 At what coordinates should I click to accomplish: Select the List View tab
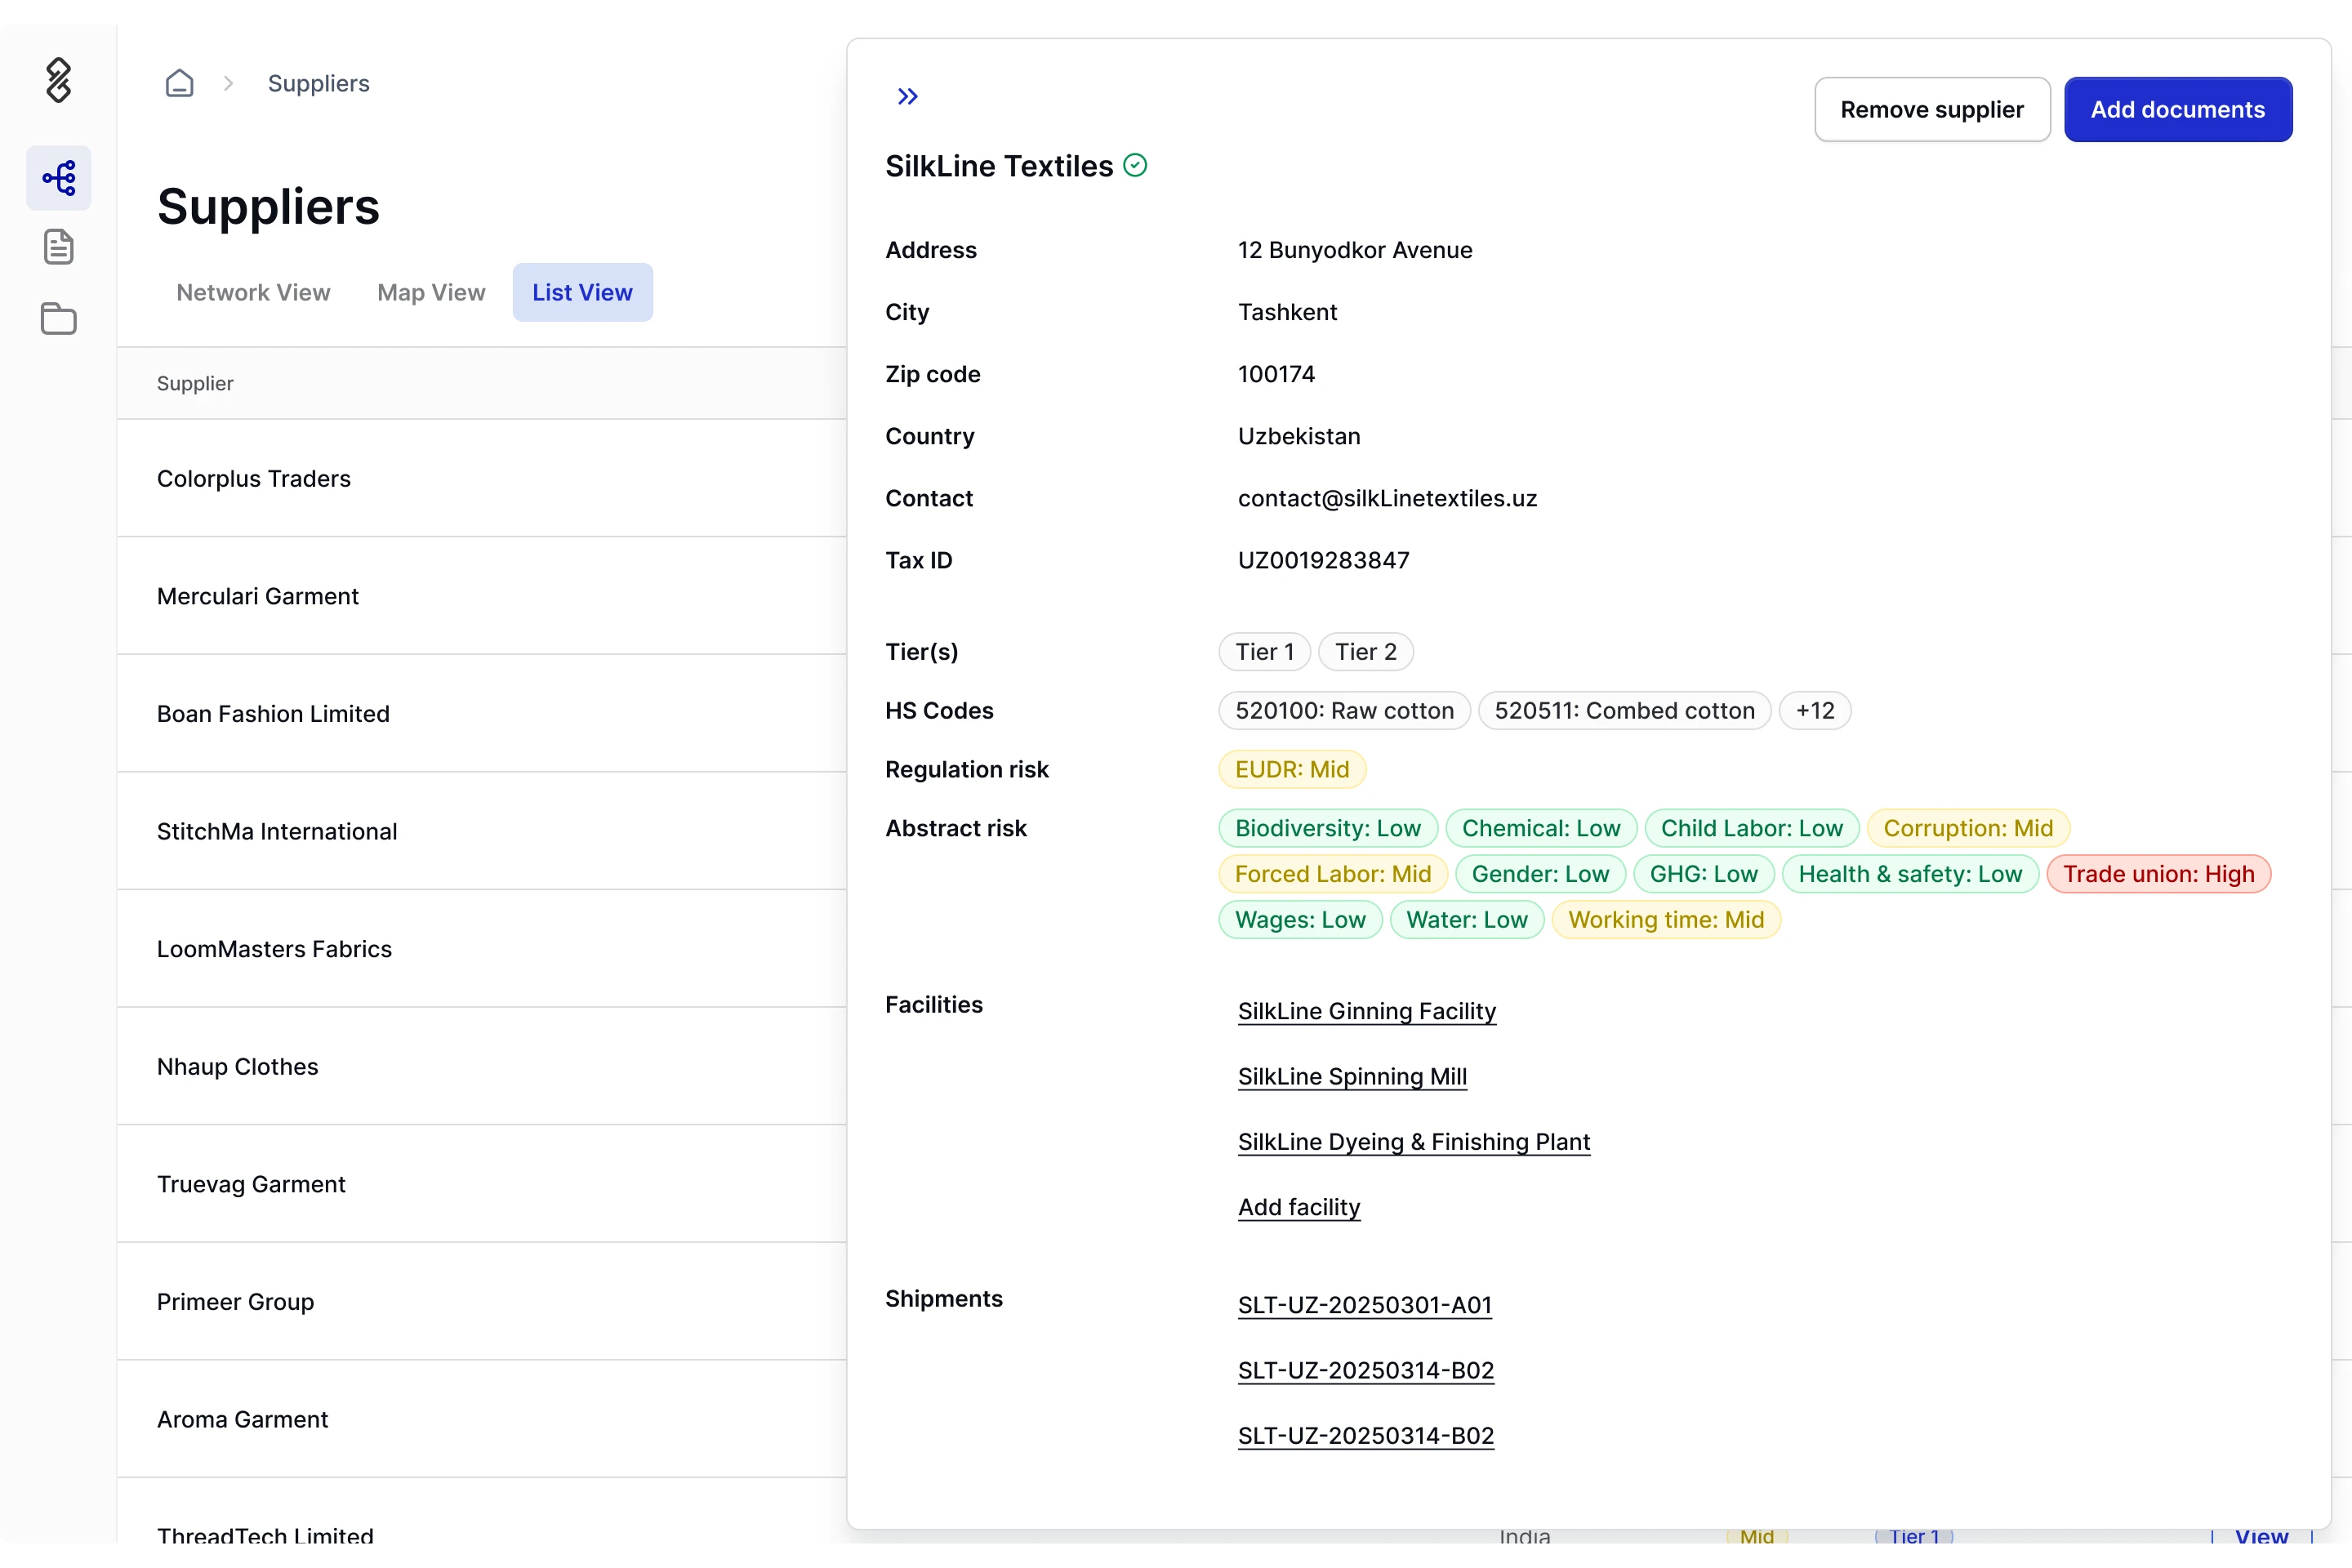coord(582,292)
